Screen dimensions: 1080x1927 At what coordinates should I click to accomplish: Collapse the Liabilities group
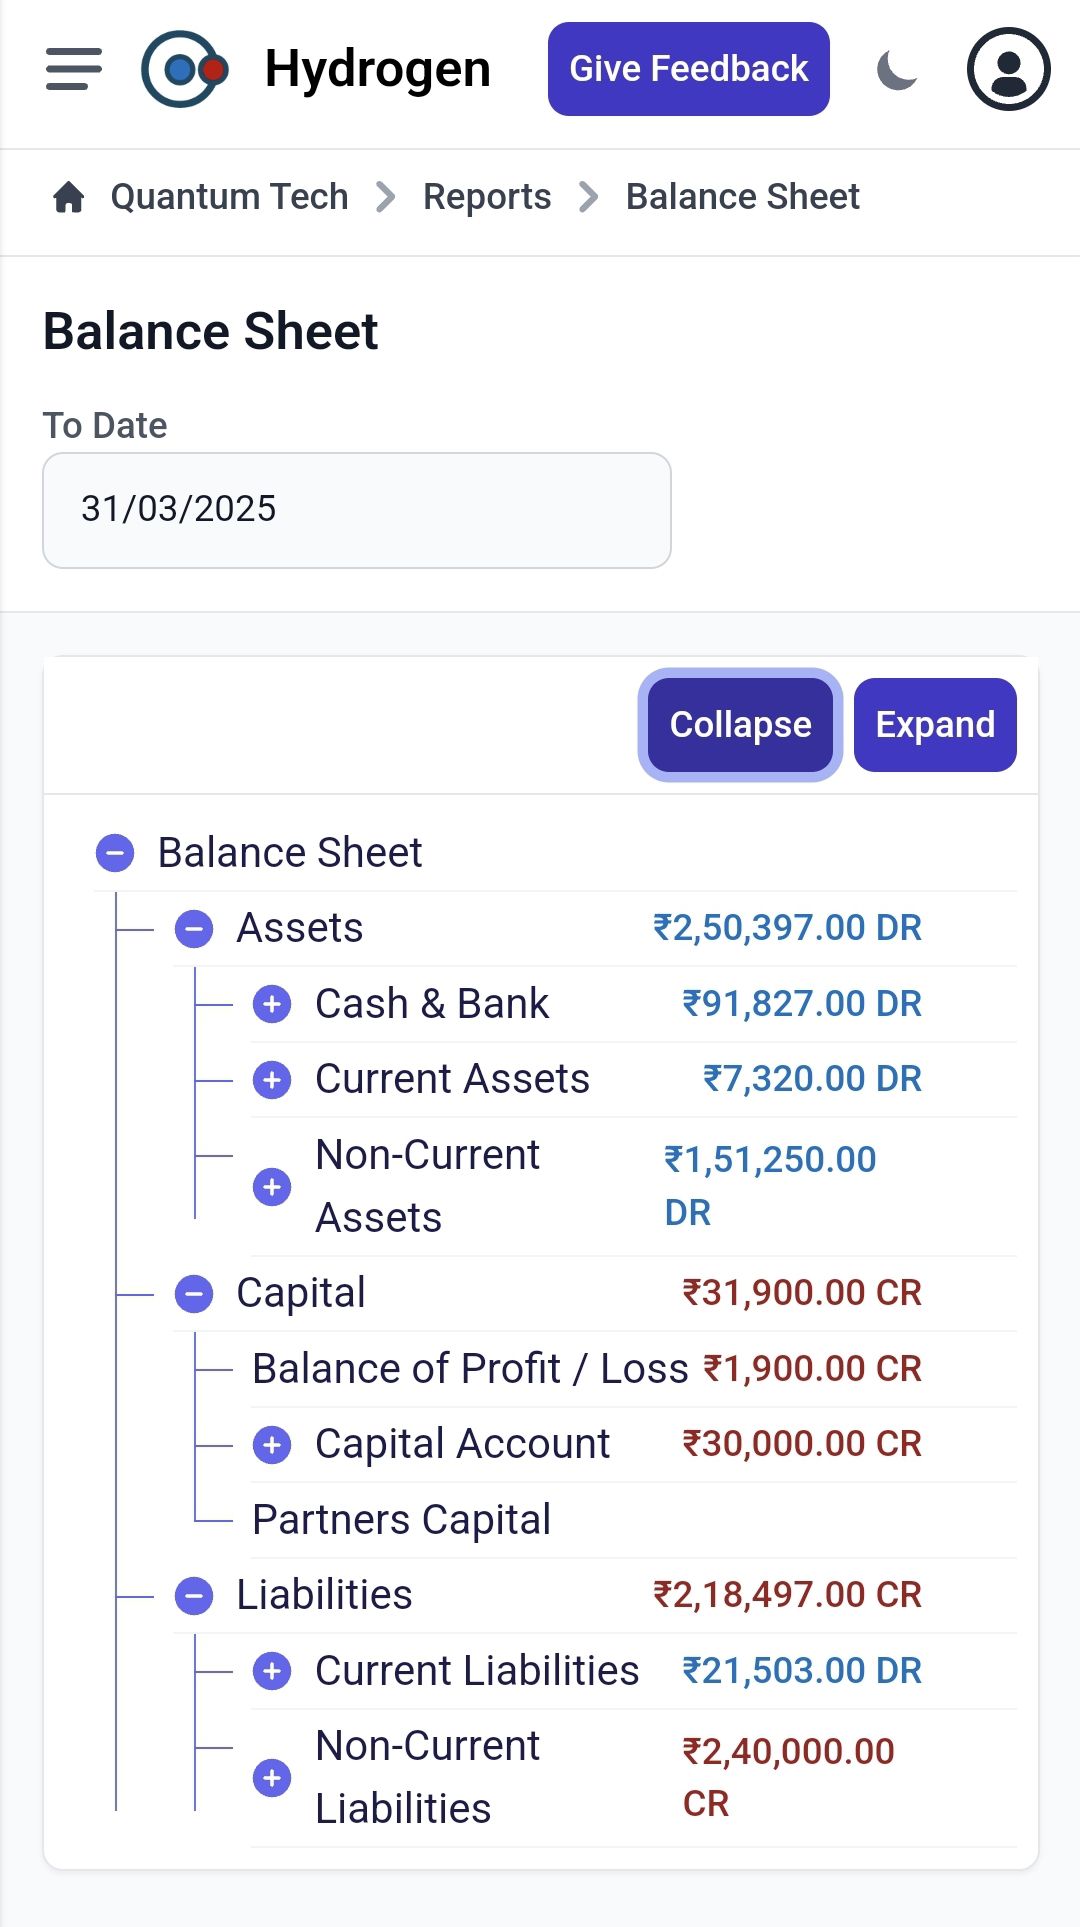[194, 1596]
